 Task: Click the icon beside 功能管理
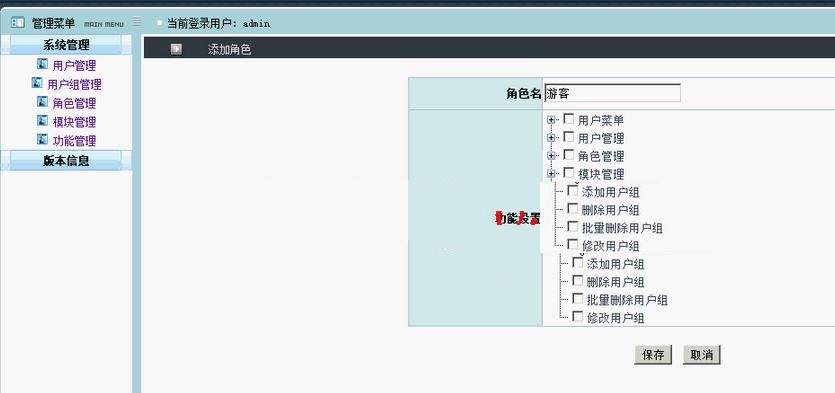point(43,140)
